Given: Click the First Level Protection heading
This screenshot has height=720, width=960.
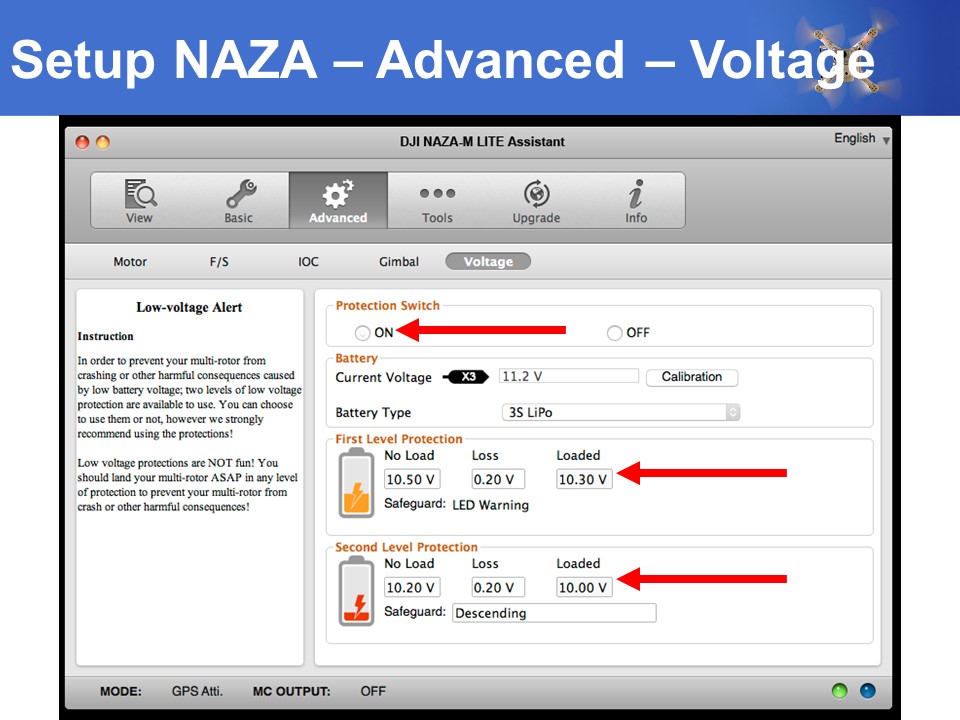Looking at the screenshot, I should click(x=399, y=439).
